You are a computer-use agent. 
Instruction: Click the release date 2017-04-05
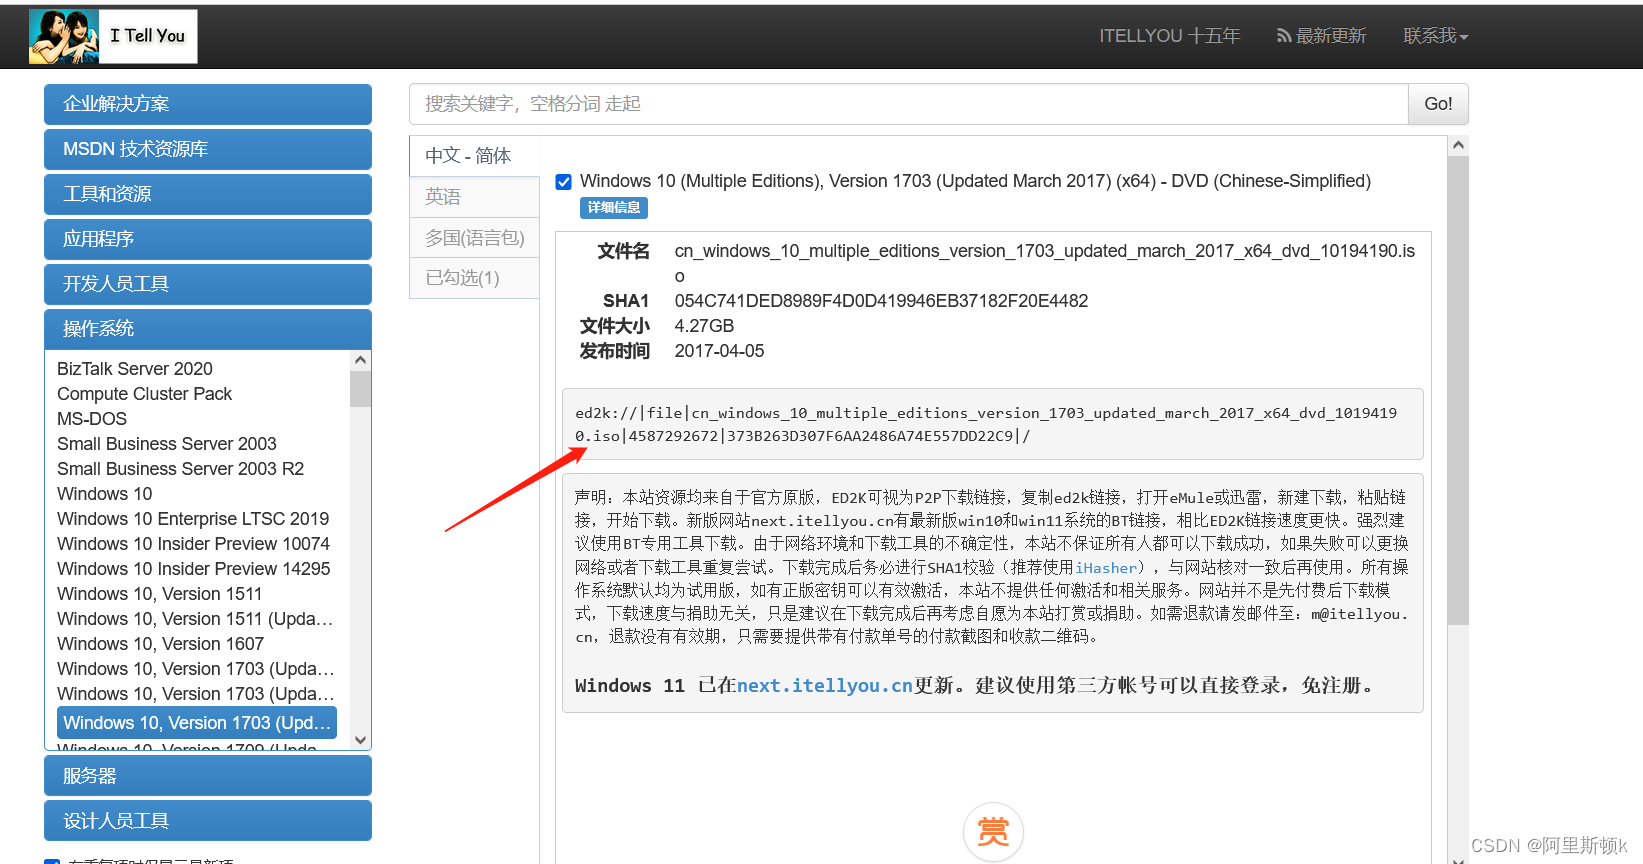point(719,351)
